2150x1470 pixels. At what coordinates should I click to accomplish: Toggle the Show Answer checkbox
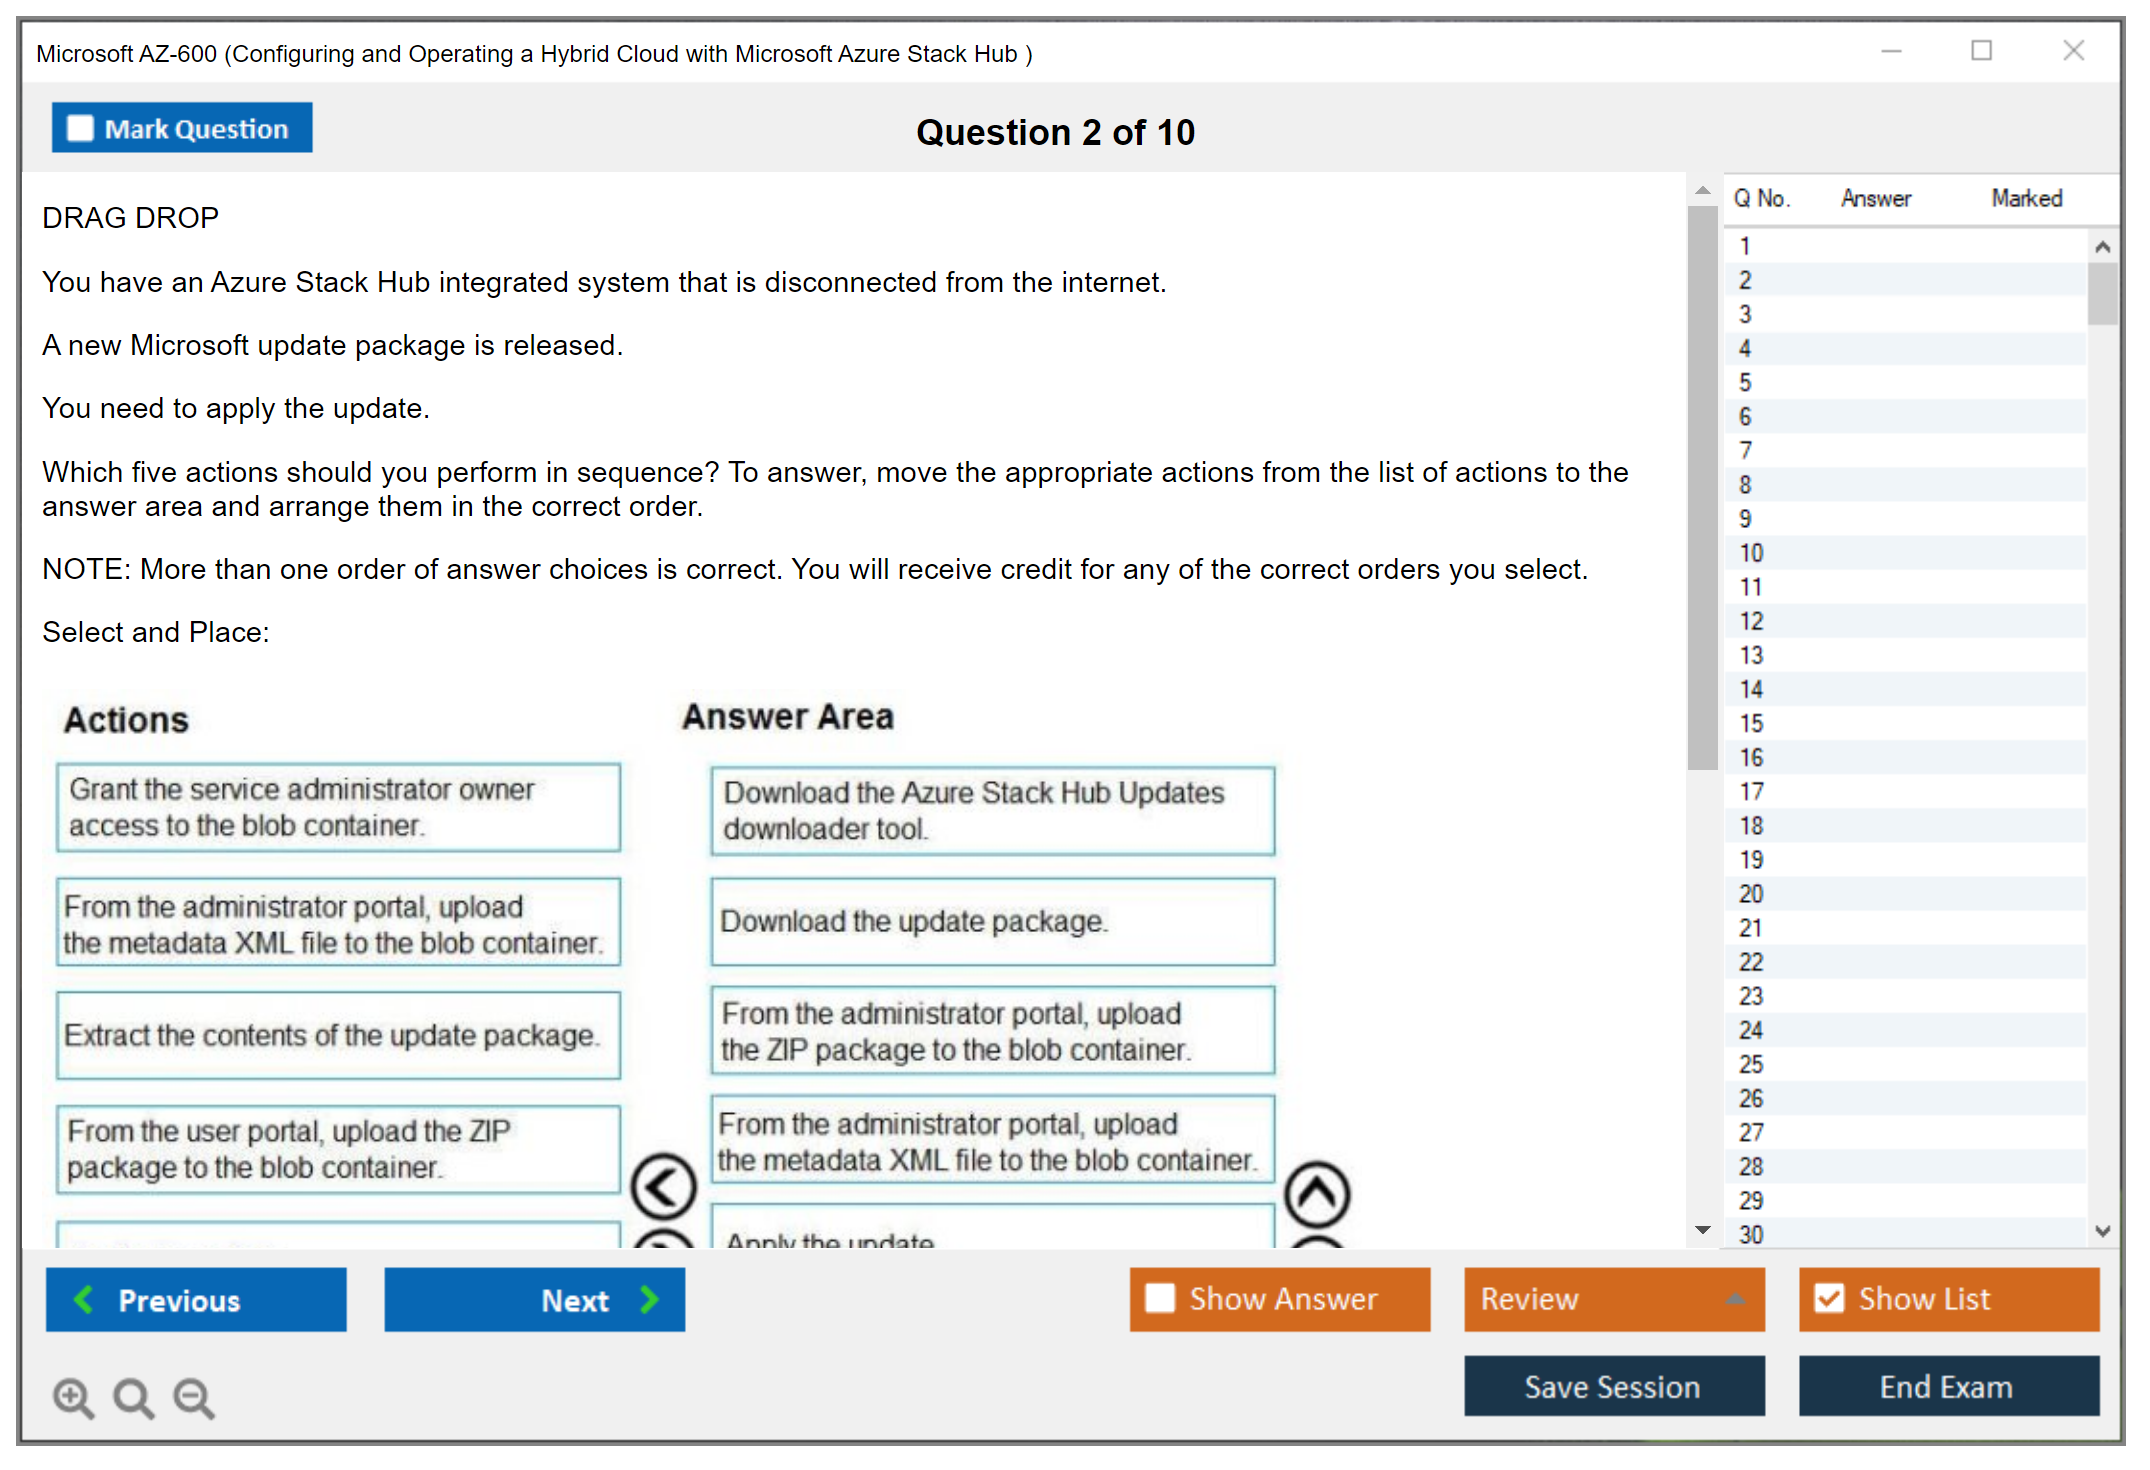pos(1160,1298)
